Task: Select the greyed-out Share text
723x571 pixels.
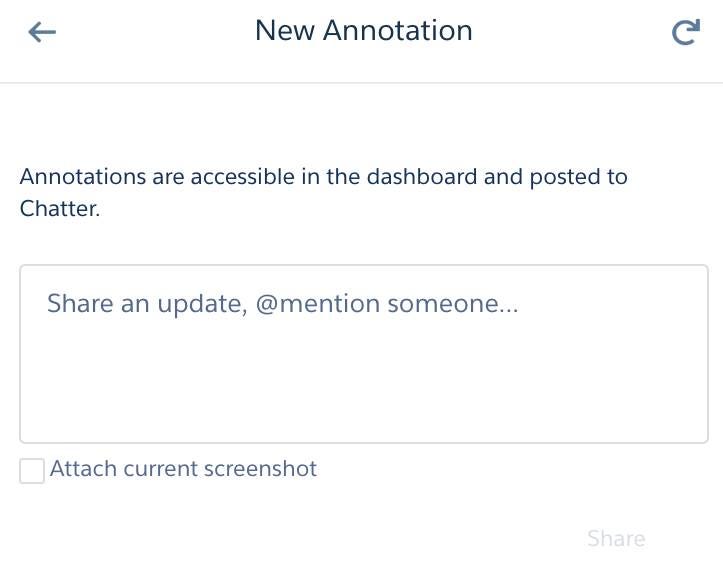Action: [616, 538]
